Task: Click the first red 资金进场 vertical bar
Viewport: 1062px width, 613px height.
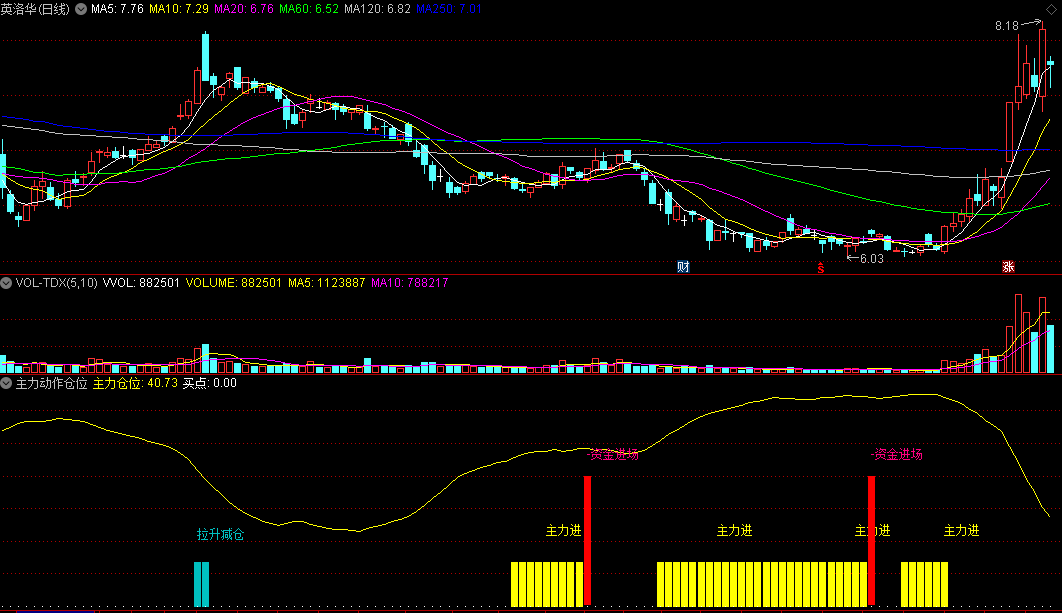Action: (587, 541)
